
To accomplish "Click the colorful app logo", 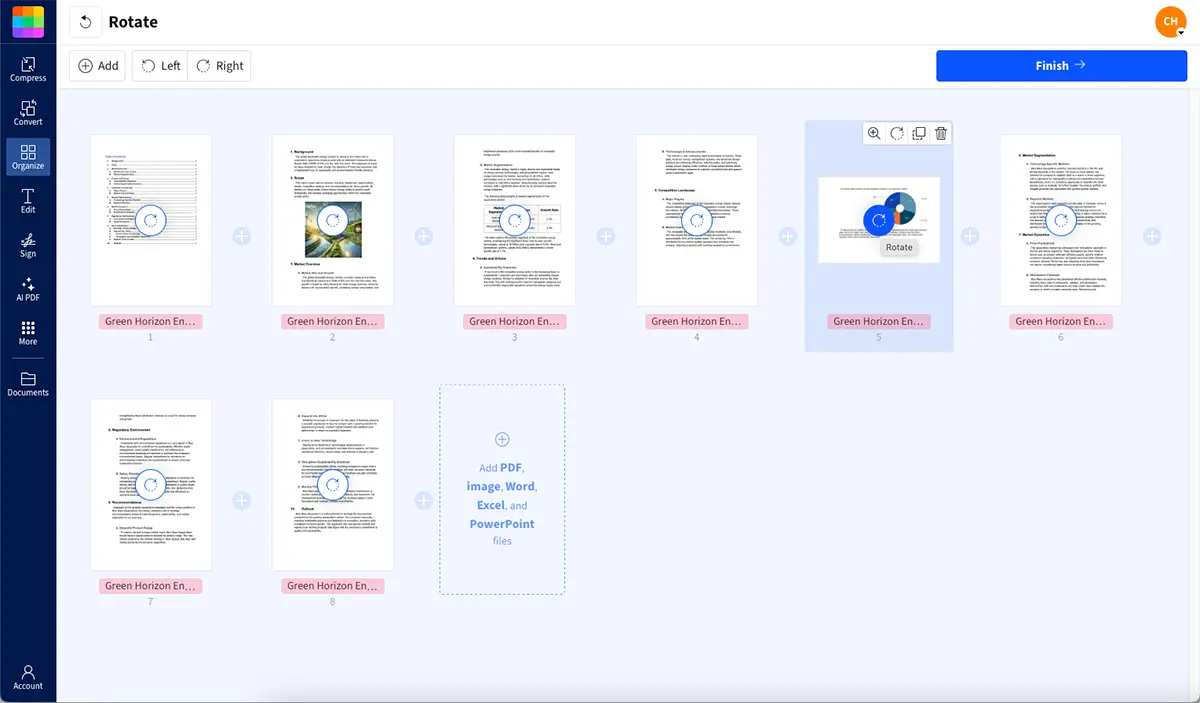I will pyautogui.click(x=27, y=20).
